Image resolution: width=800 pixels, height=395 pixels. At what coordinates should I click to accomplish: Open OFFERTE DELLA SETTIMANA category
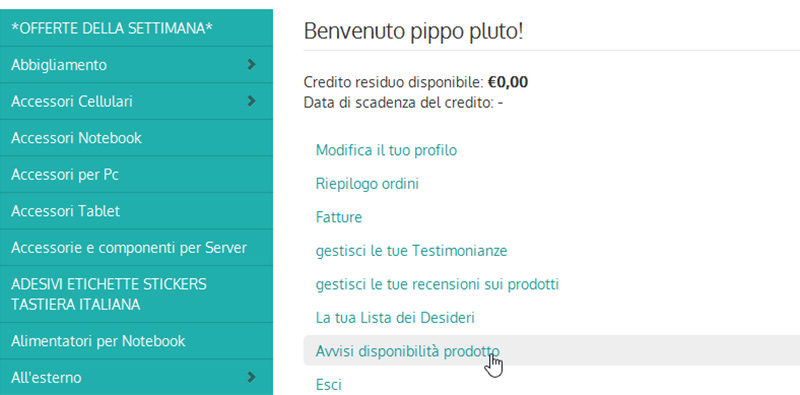pyautogui.click(x=136, y=28)
